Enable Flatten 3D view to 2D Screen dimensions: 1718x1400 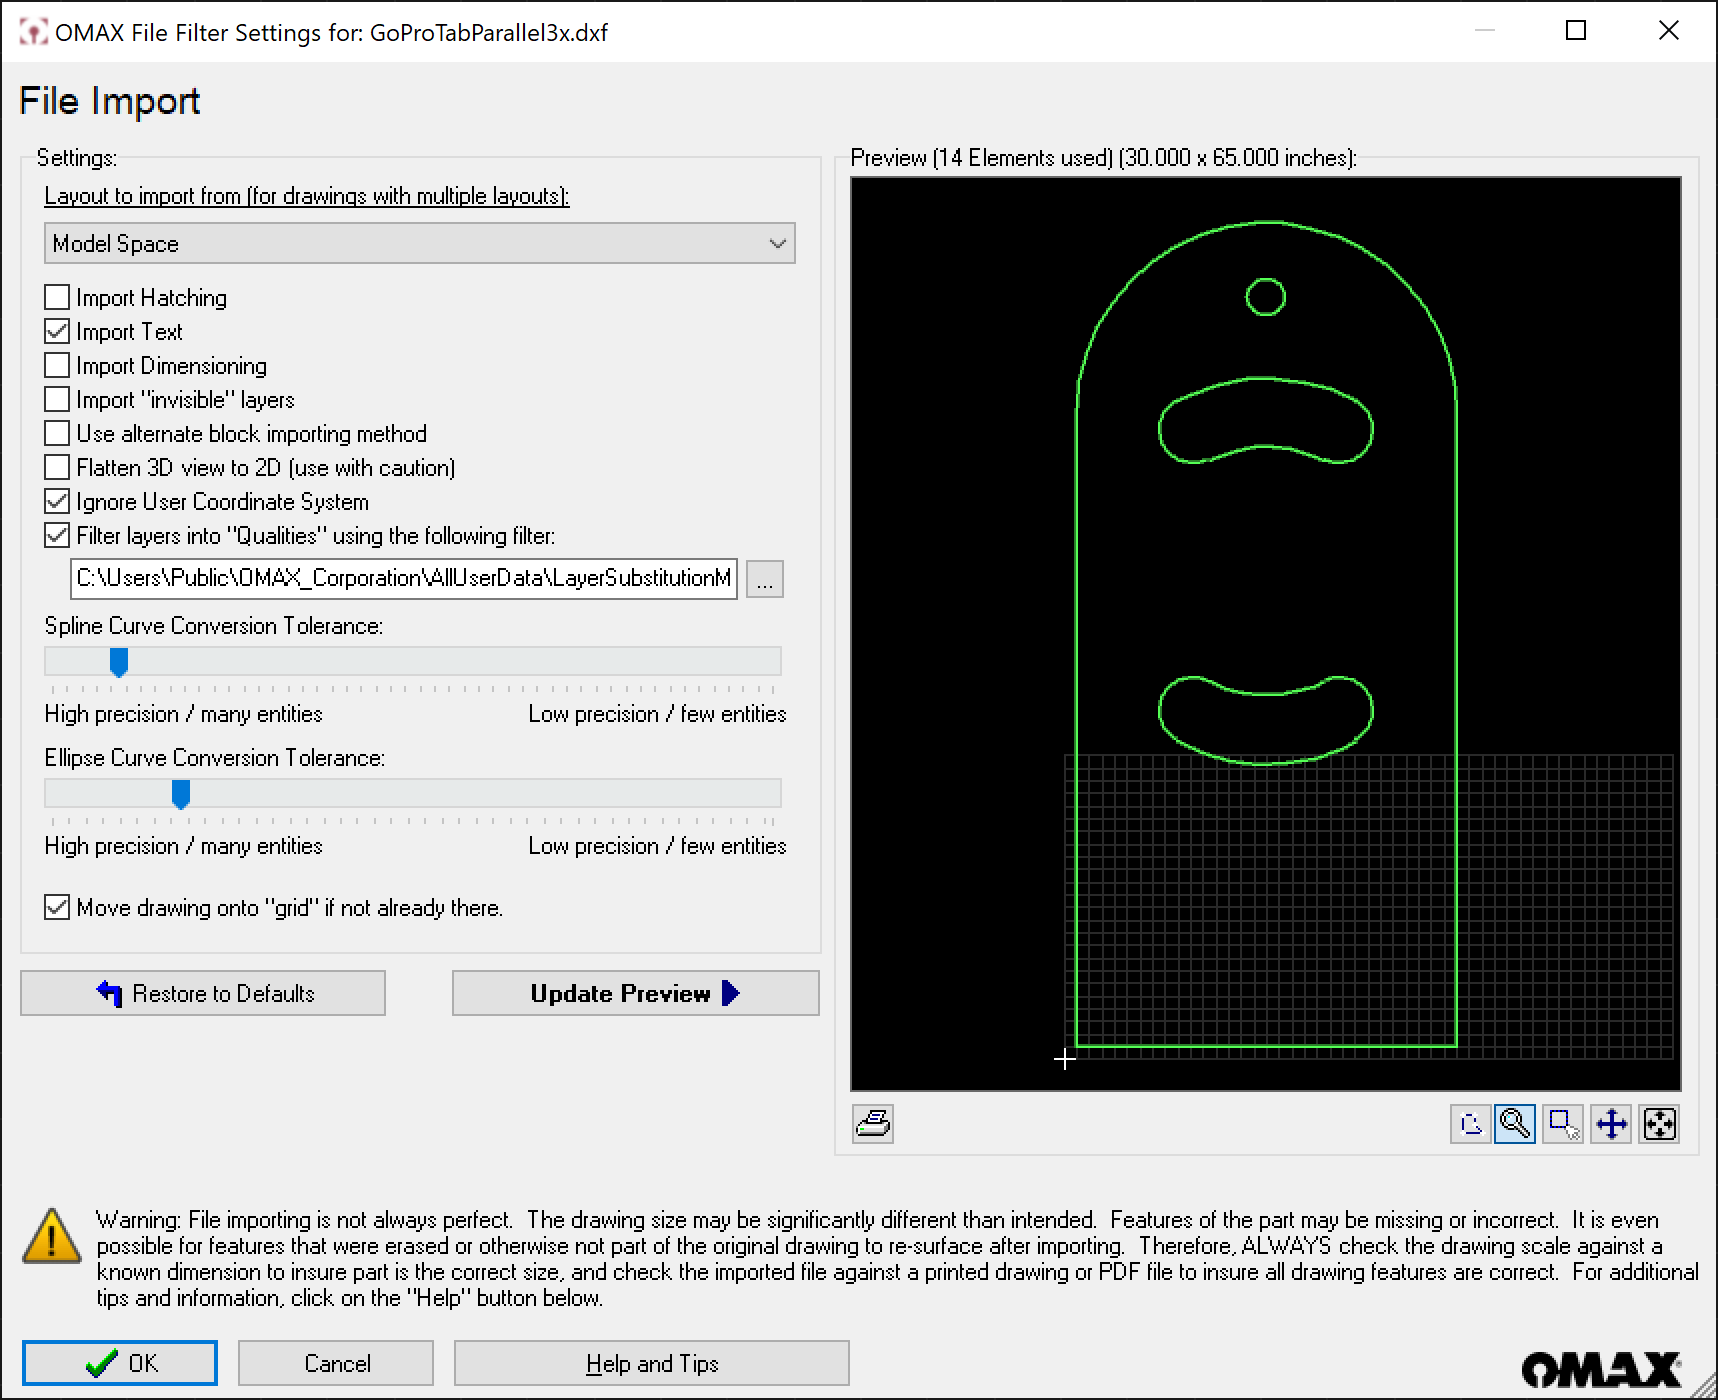[x=58, y=468]
